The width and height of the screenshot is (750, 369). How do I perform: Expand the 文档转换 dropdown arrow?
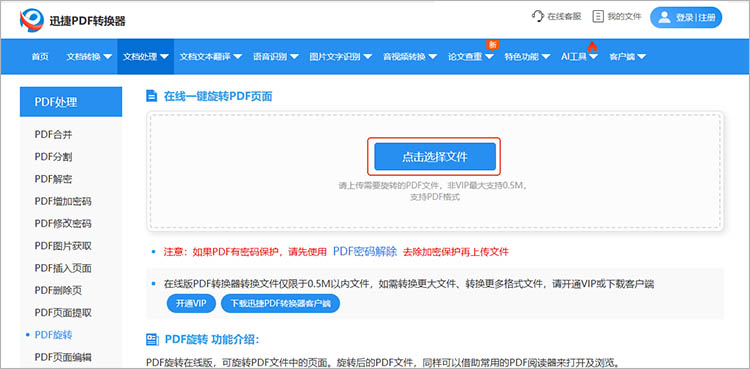108,56
